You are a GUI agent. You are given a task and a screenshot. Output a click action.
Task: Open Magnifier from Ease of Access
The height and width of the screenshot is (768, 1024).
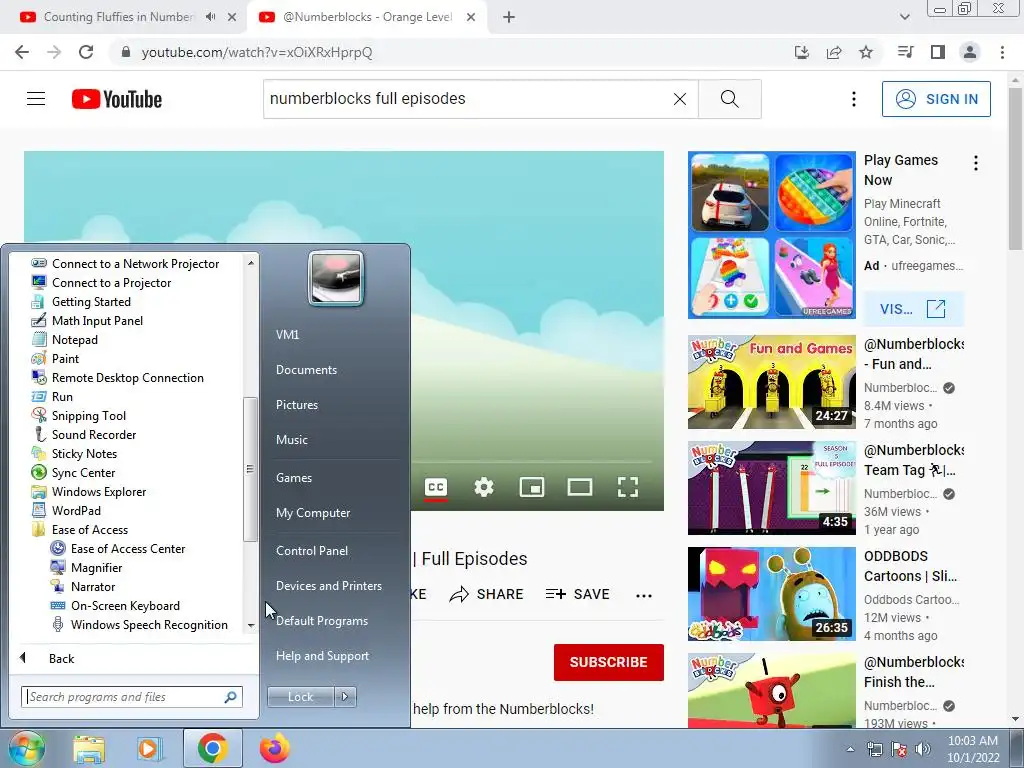coord(96,568)
